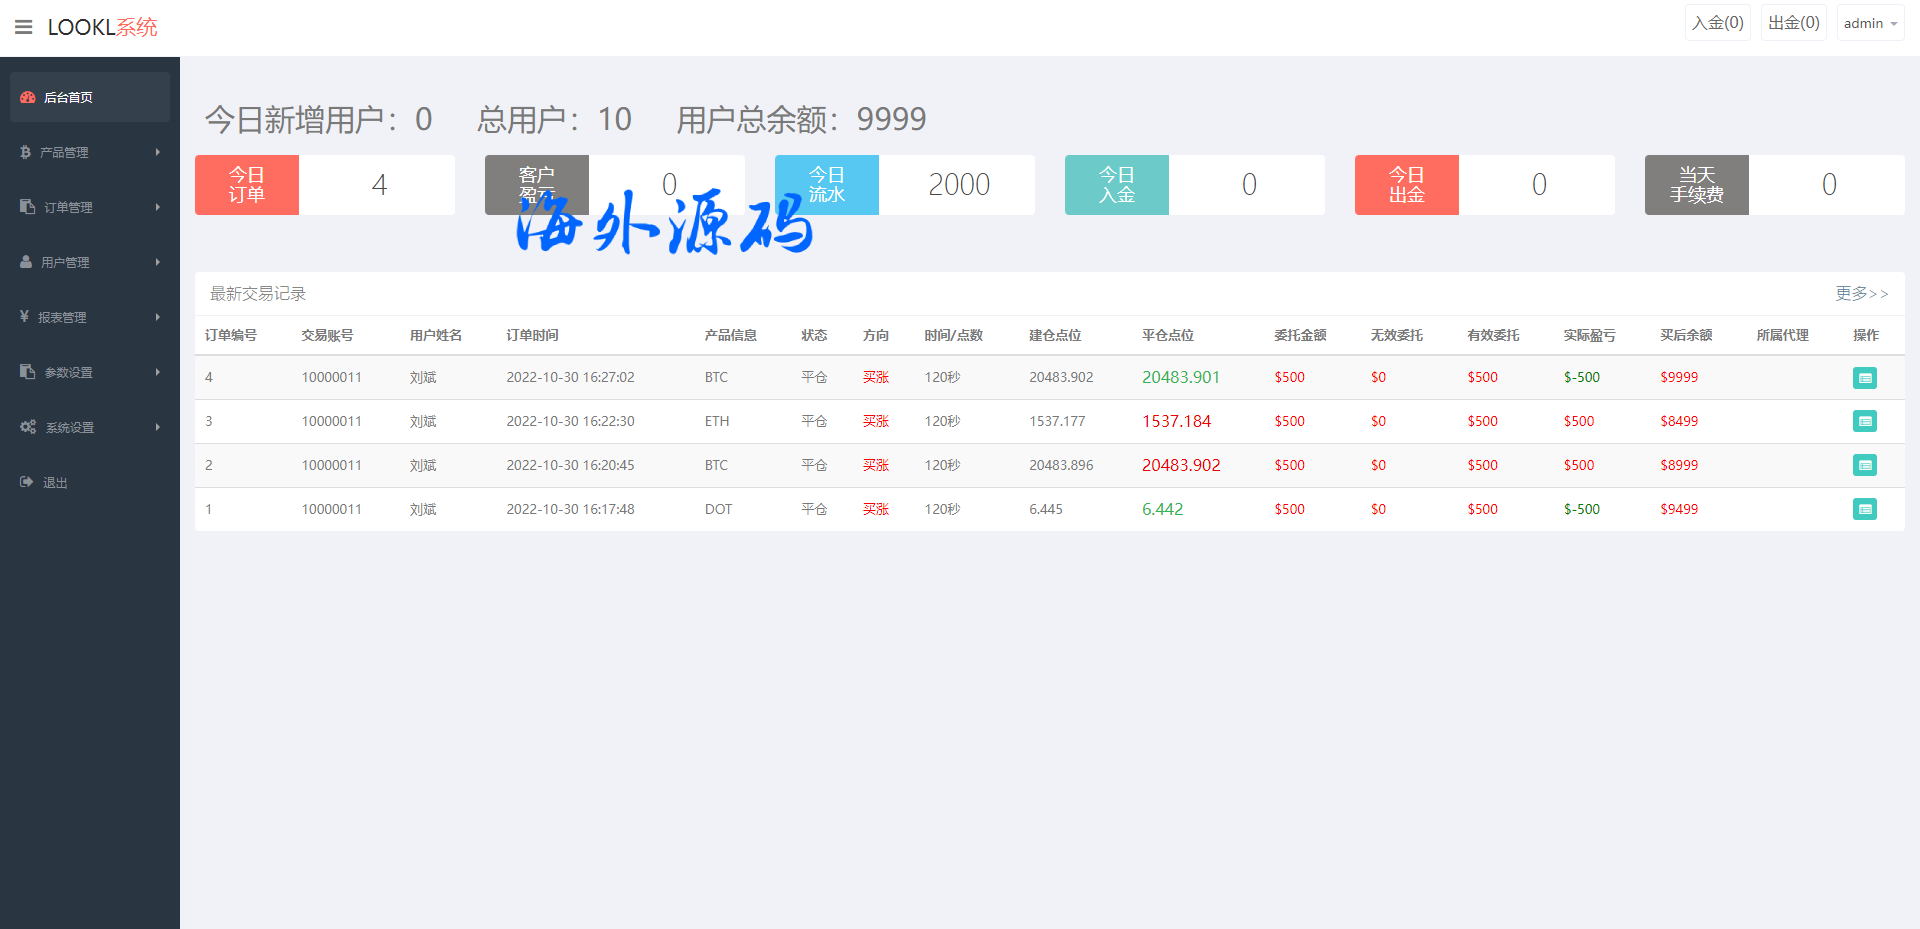The image size is (1920, 929).
Task: Open the 更多>> link for transactions
Action: pyautogui.click(x=1861, y=293)
